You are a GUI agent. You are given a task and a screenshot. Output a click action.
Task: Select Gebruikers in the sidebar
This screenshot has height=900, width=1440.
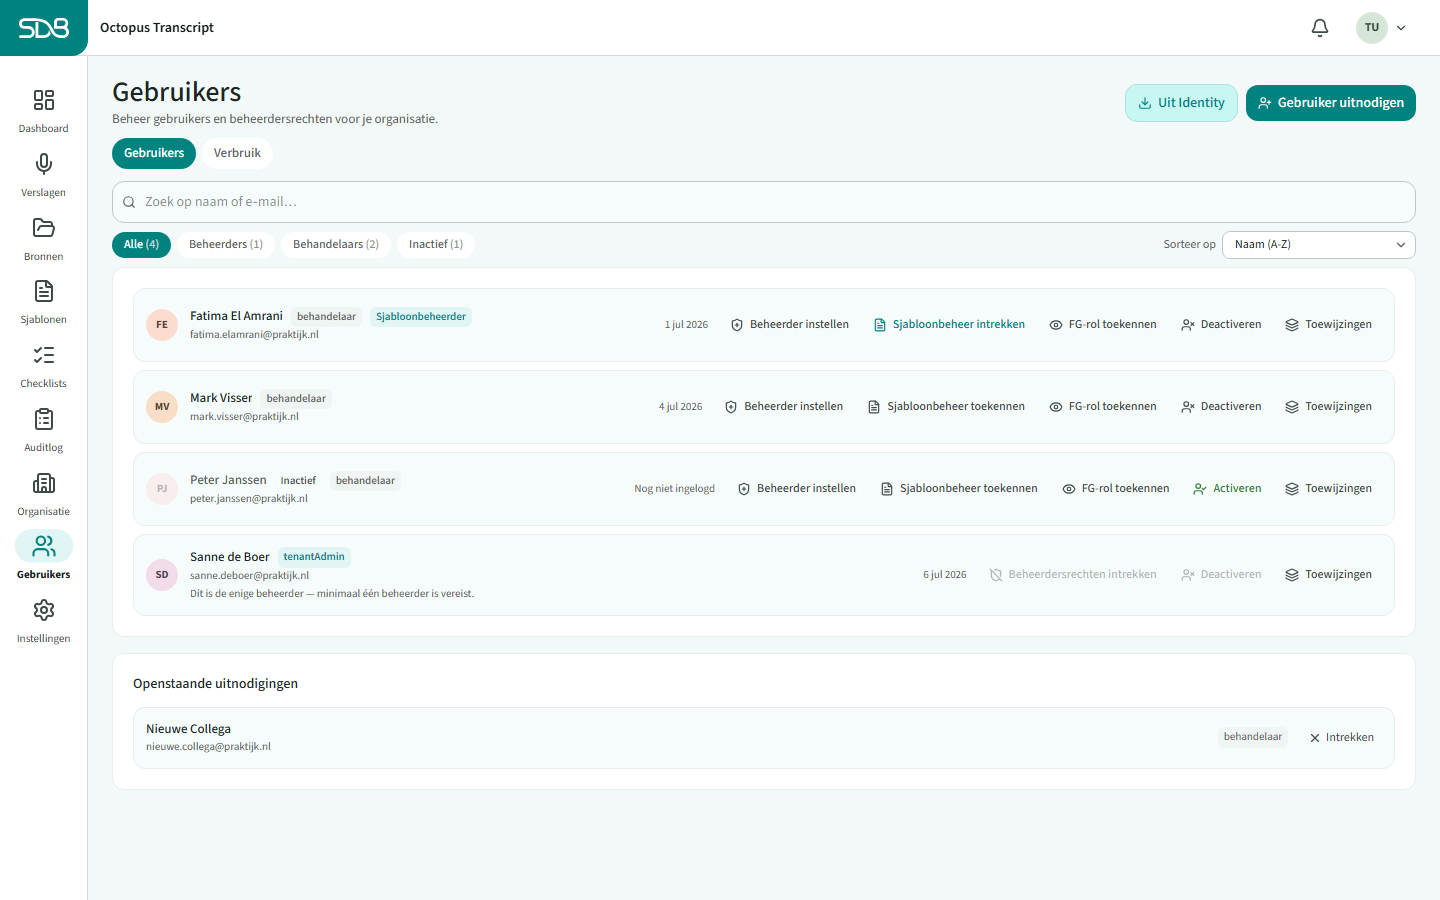coord(43,557)
